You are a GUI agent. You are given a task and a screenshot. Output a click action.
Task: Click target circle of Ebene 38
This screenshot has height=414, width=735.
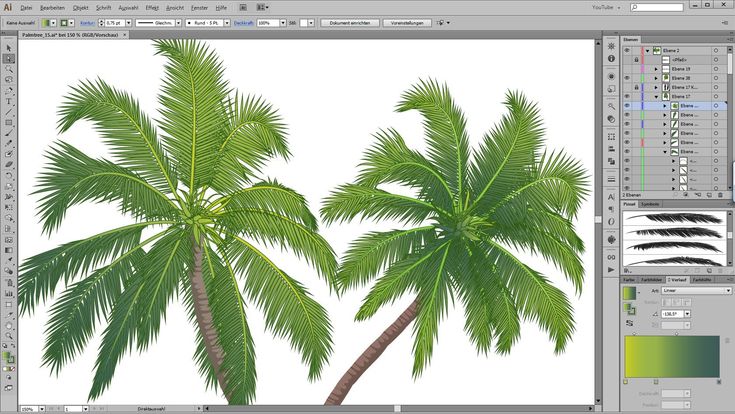716,78
